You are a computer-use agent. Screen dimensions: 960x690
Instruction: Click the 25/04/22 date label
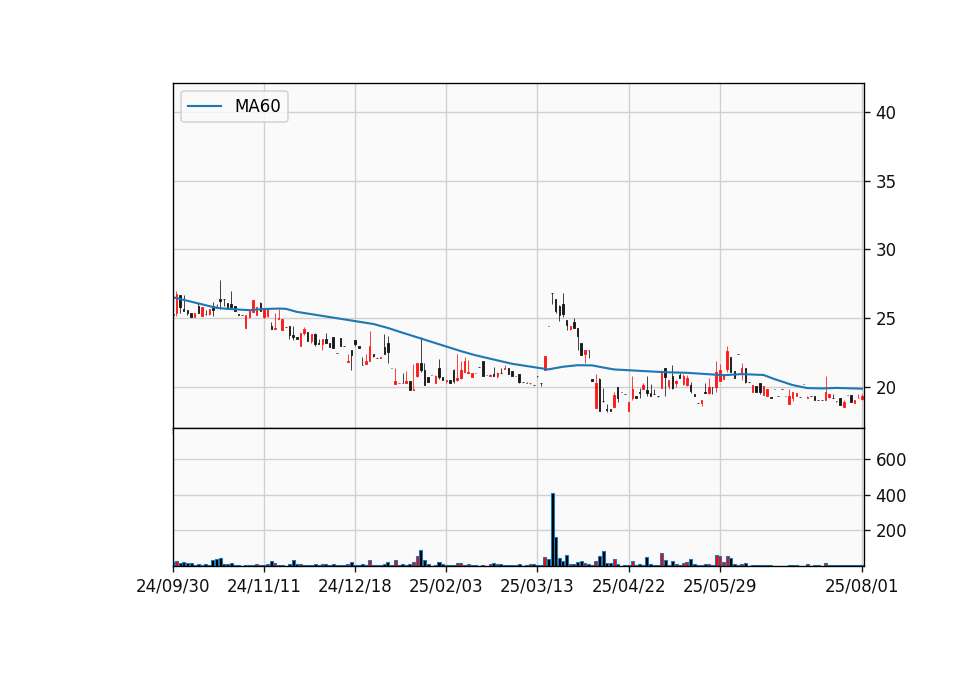[x=629, y=586]
